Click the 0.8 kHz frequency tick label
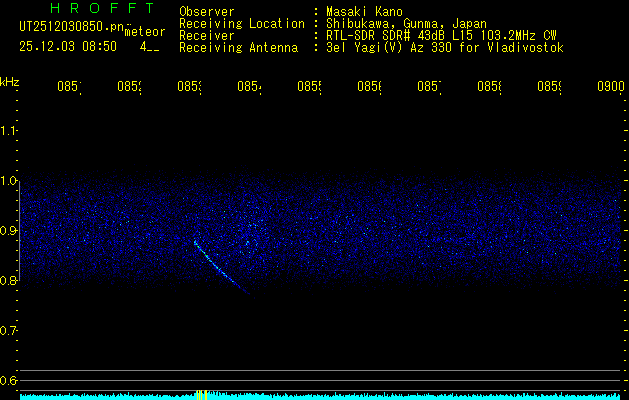 click(x=9, y=281)
